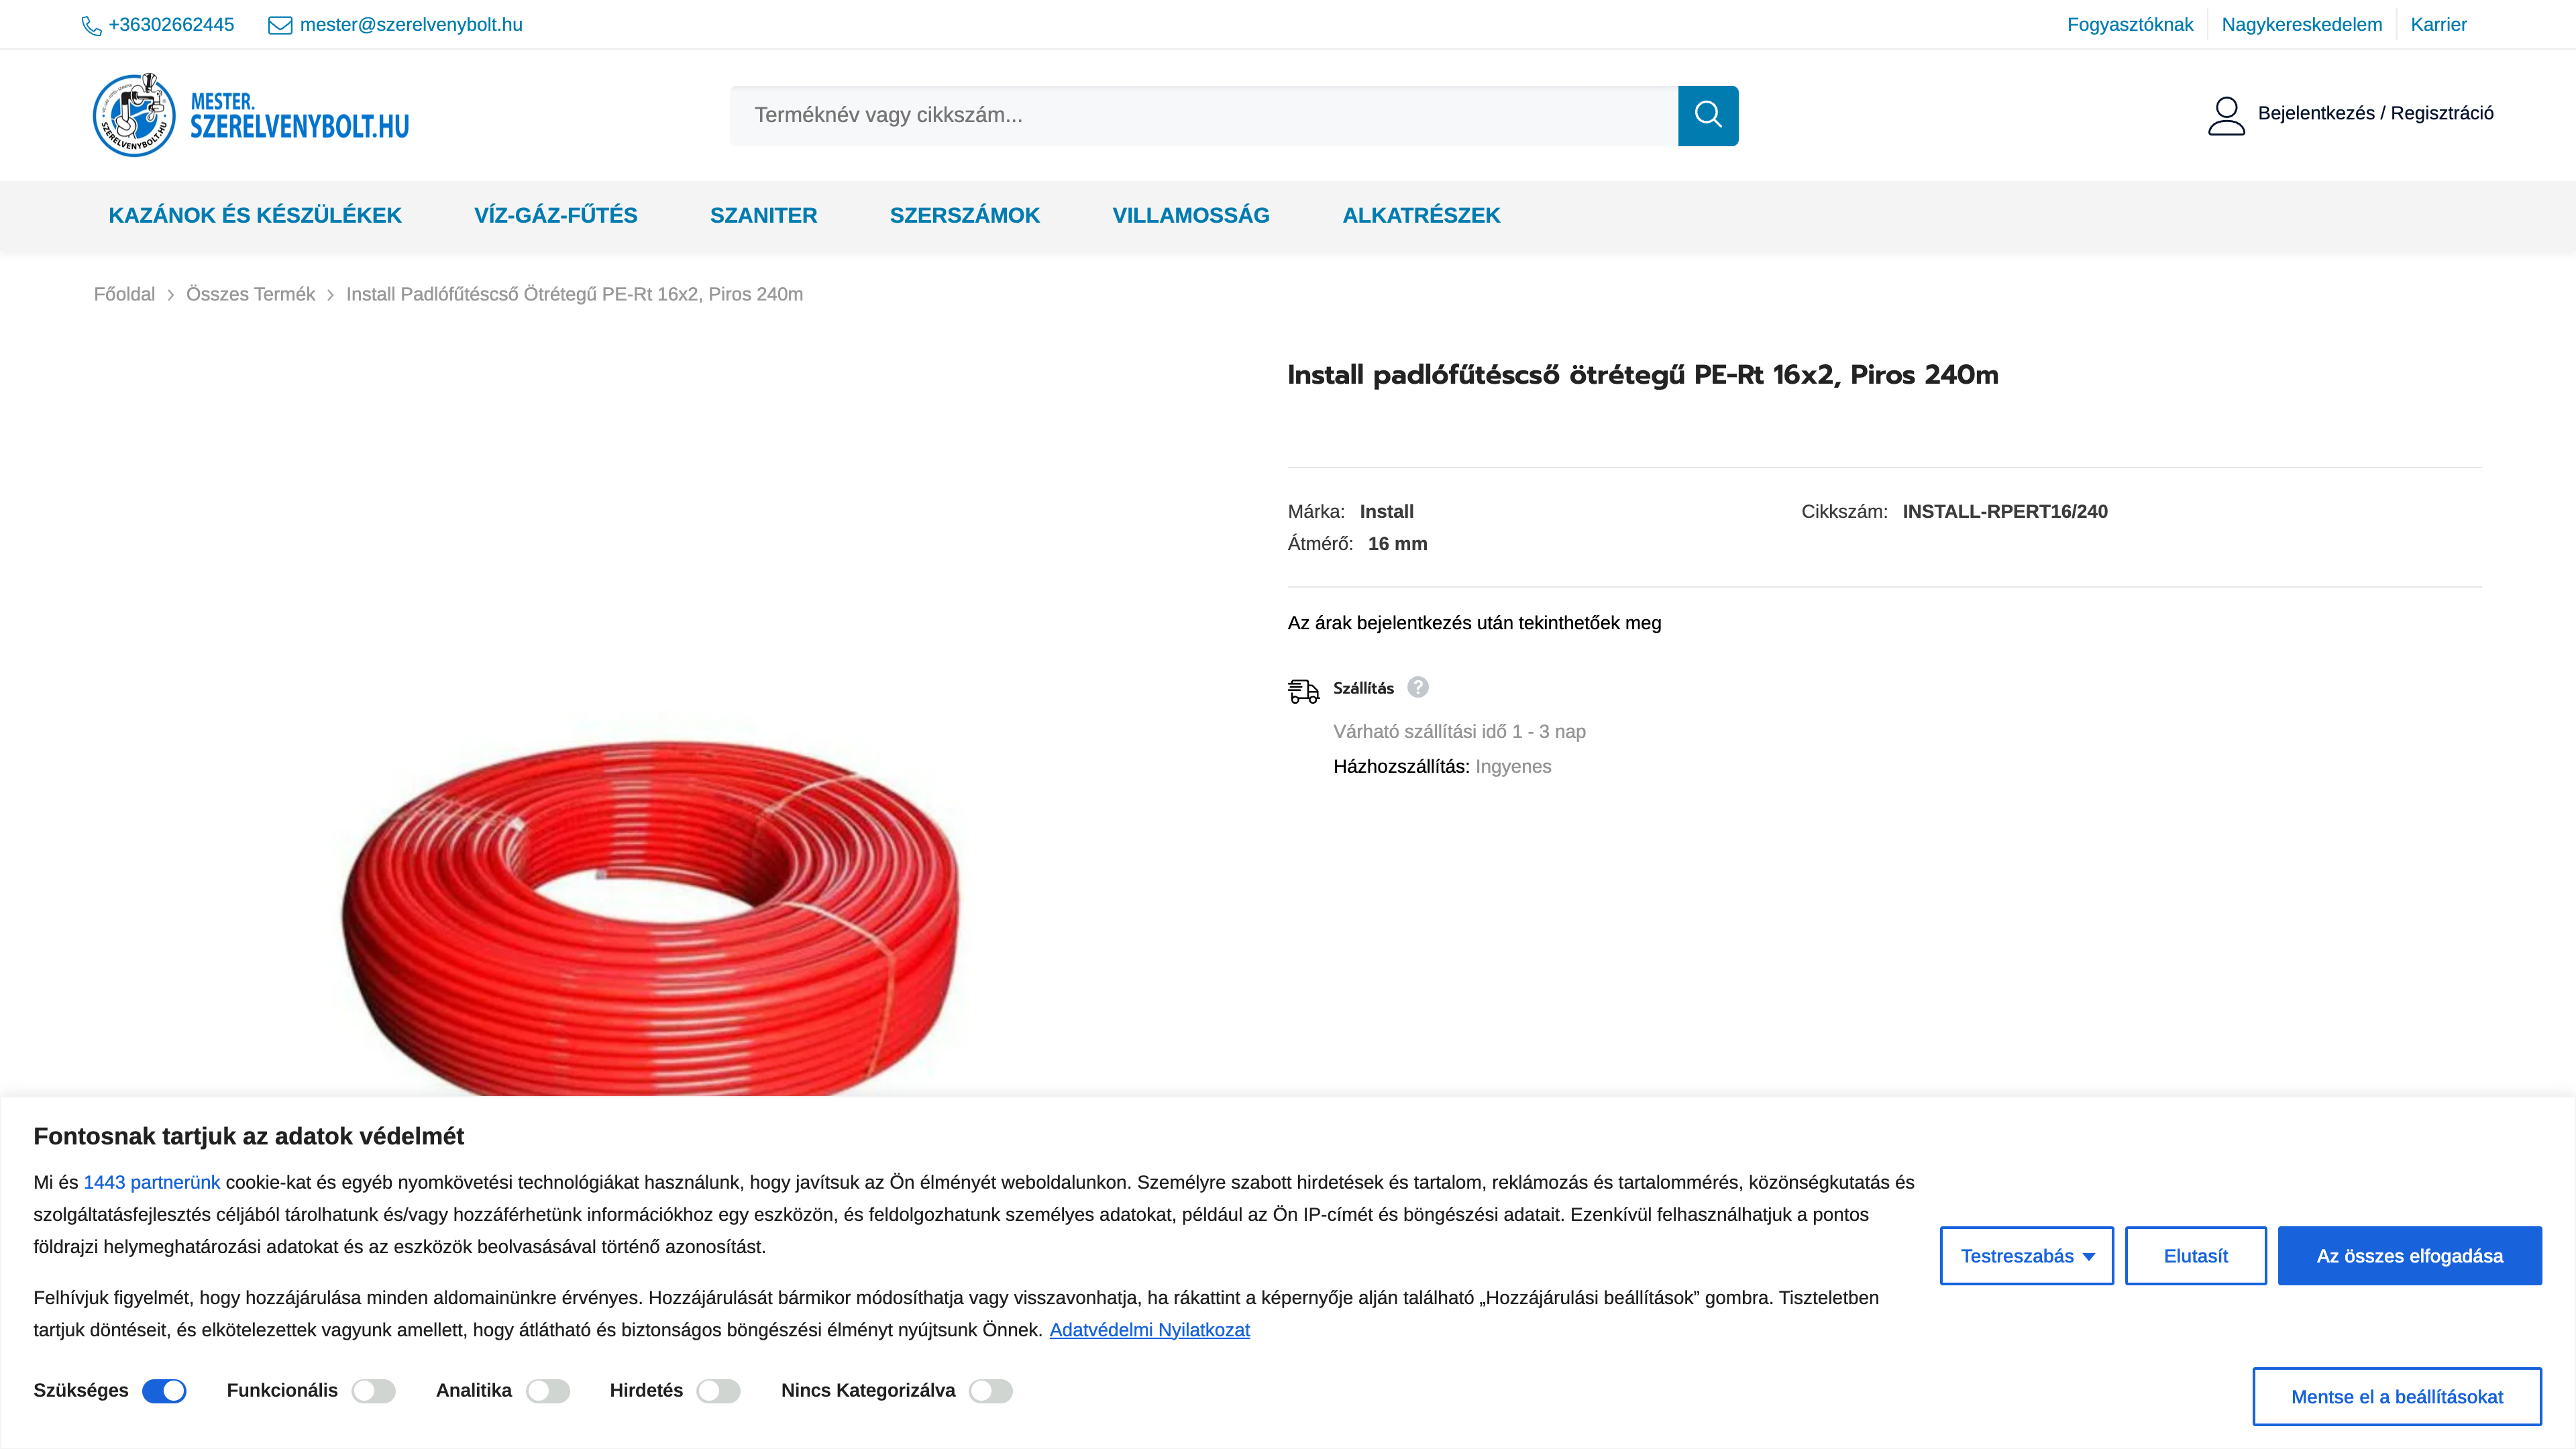Open the Adatvédelmi Nyilatkozat link

[1150, 1329]
